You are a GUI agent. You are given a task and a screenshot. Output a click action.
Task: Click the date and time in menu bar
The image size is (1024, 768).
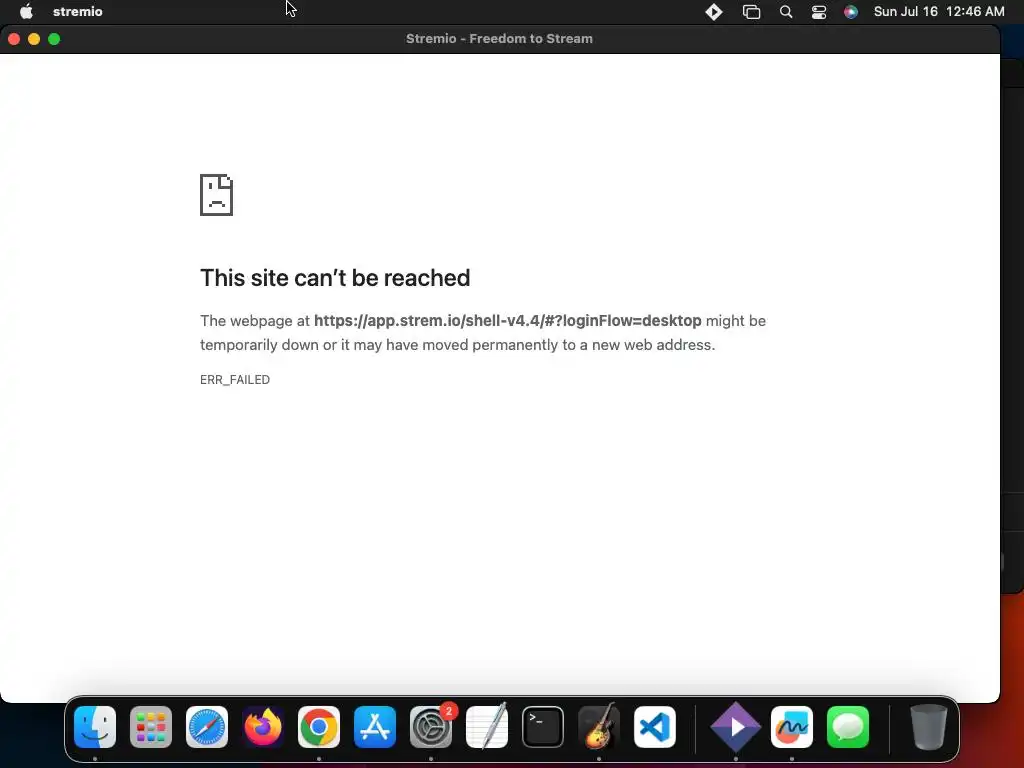[938, 11]
